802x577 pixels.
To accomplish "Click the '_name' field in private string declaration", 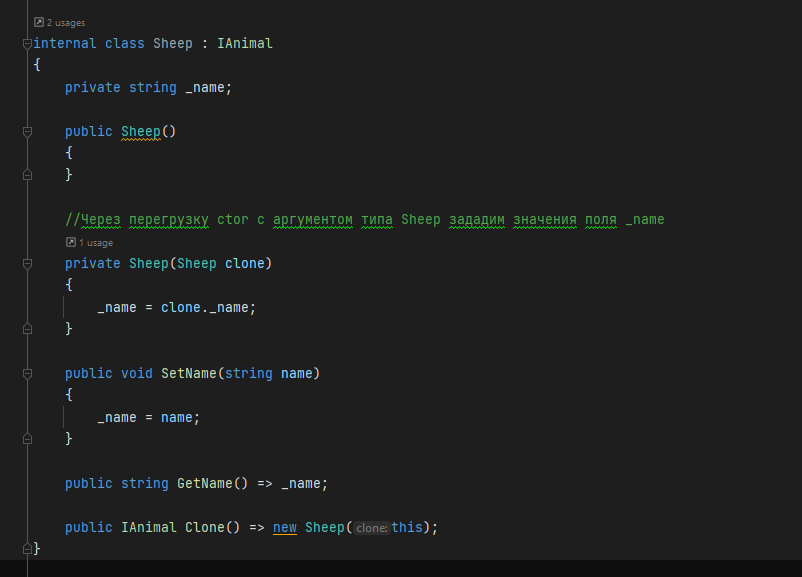I will coord(205,87).
